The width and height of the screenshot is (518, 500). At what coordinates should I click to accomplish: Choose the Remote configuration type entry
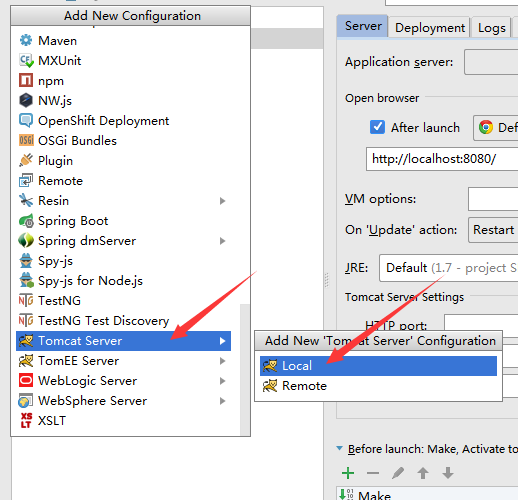(123, 181)
